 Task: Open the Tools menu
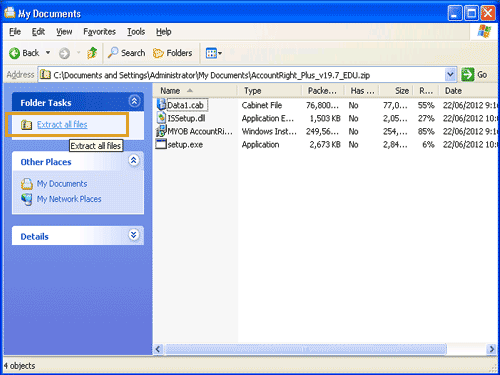point(136,32)
